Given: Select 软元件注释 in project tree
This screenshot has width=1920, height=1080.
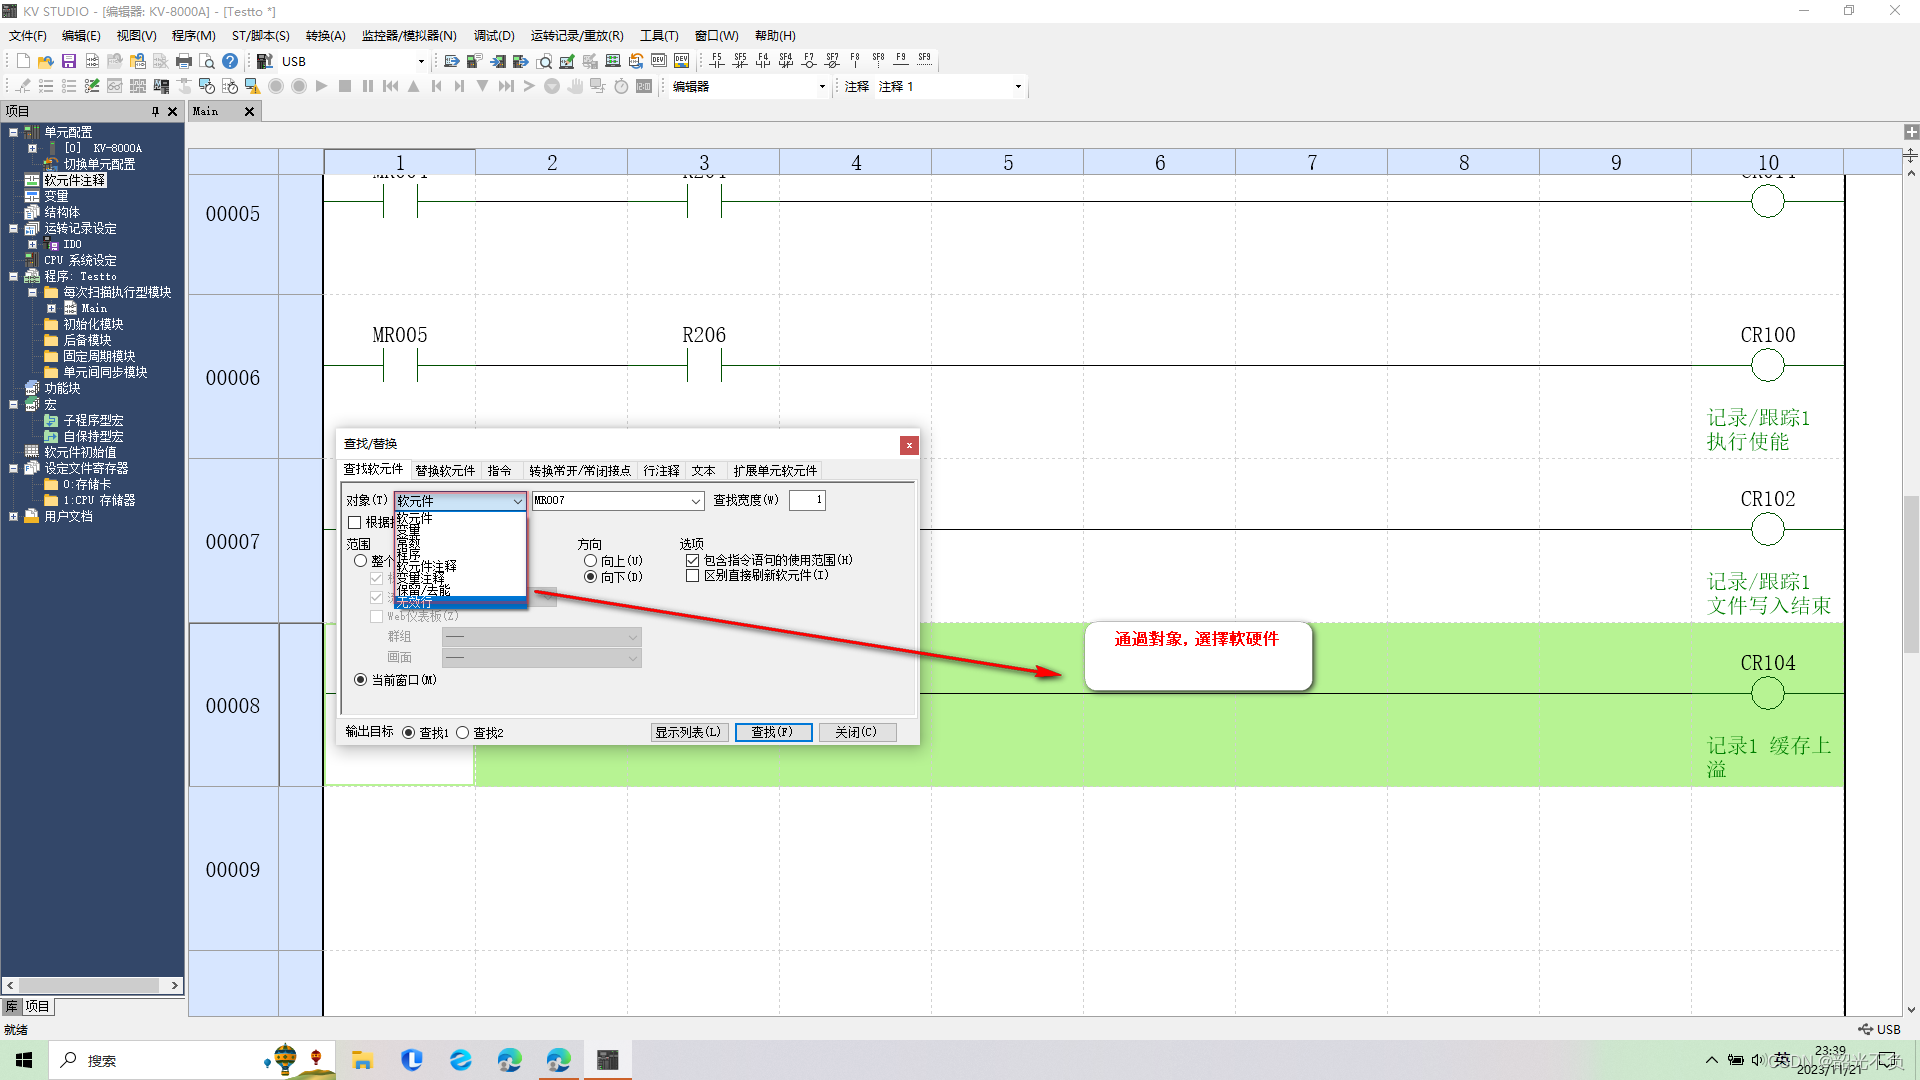Looking at the screenshot, I should (x=75, y=180).
